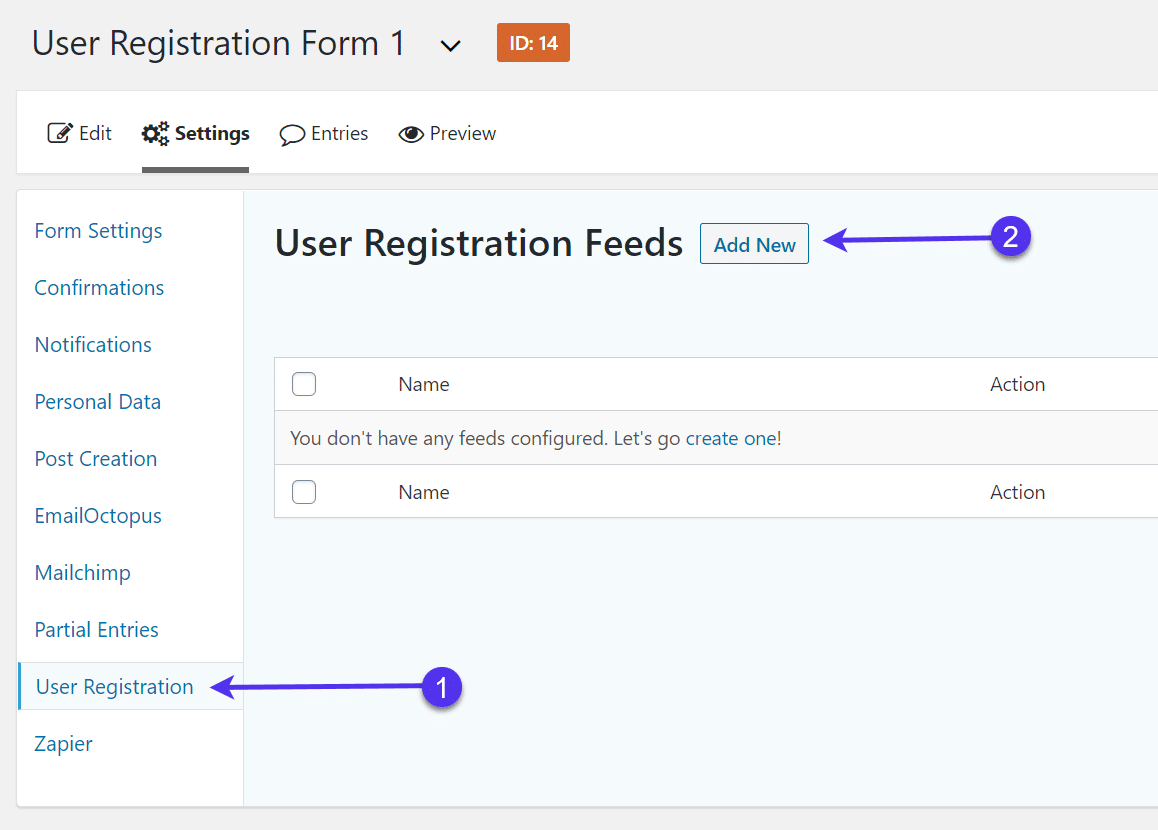The height and width of the screenshot is (830, 1158).
Task: Click the Add New button
Action: [754, 245]
